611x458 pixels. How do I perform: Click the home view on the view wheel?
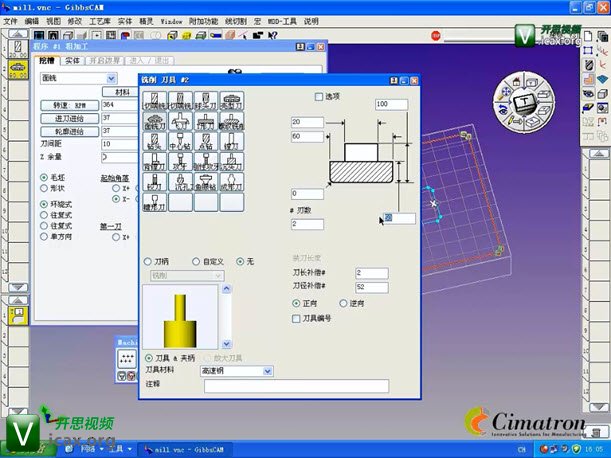[x=516, y=81]
